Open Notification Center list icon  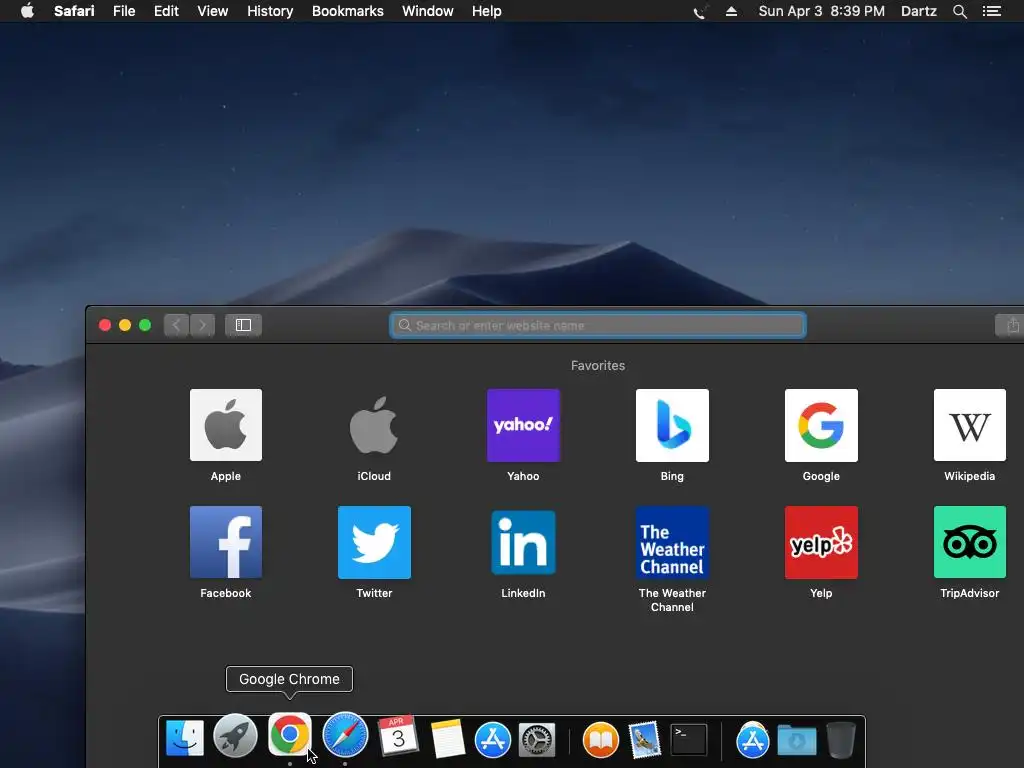(992, 11)
